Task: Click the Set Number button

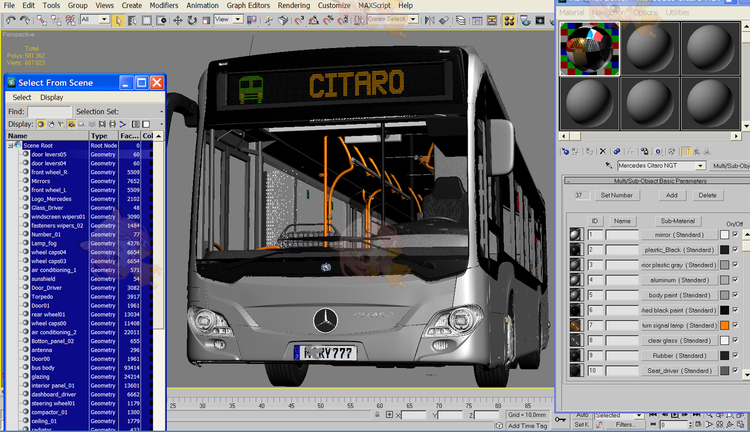Action: point(617,195)
